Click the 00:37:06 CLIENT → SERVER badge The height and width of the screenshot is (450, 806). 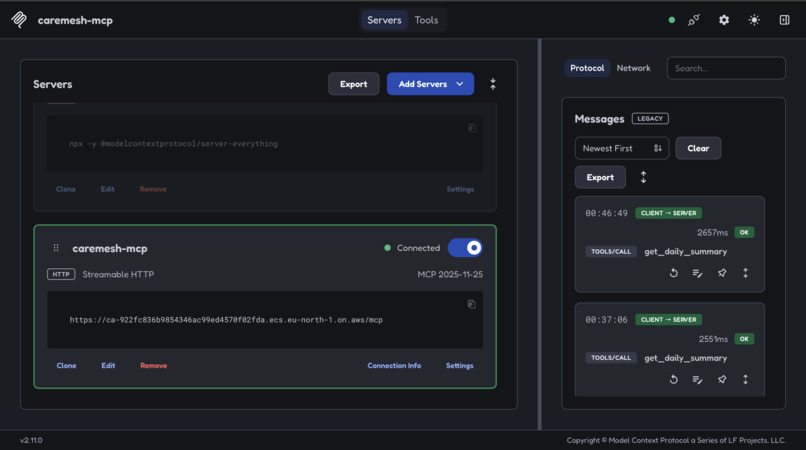668,319
